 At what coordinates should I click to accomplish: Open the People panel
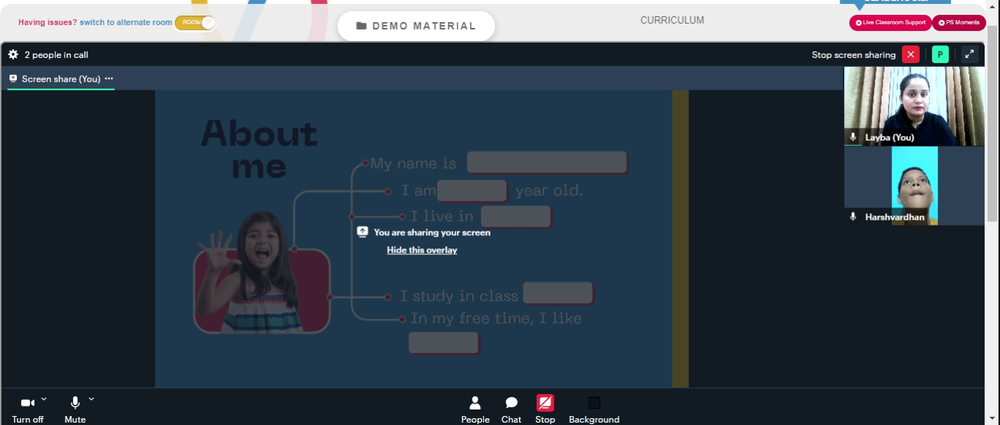point(475,409)
